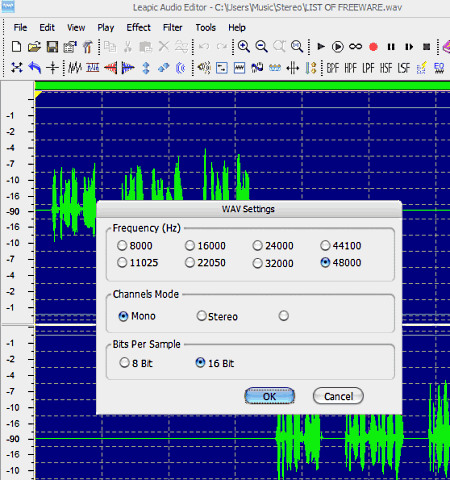
Task: Choose the Stereo channels mode
Action: click(x=217, y=316)
